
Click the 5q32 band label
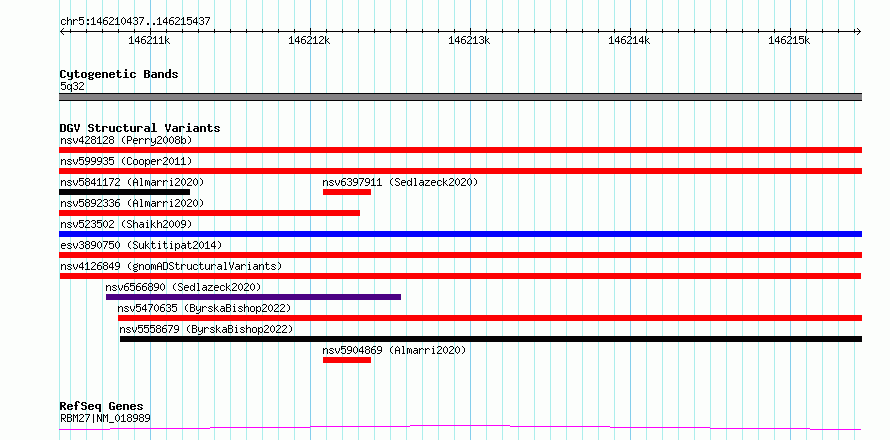72,87
